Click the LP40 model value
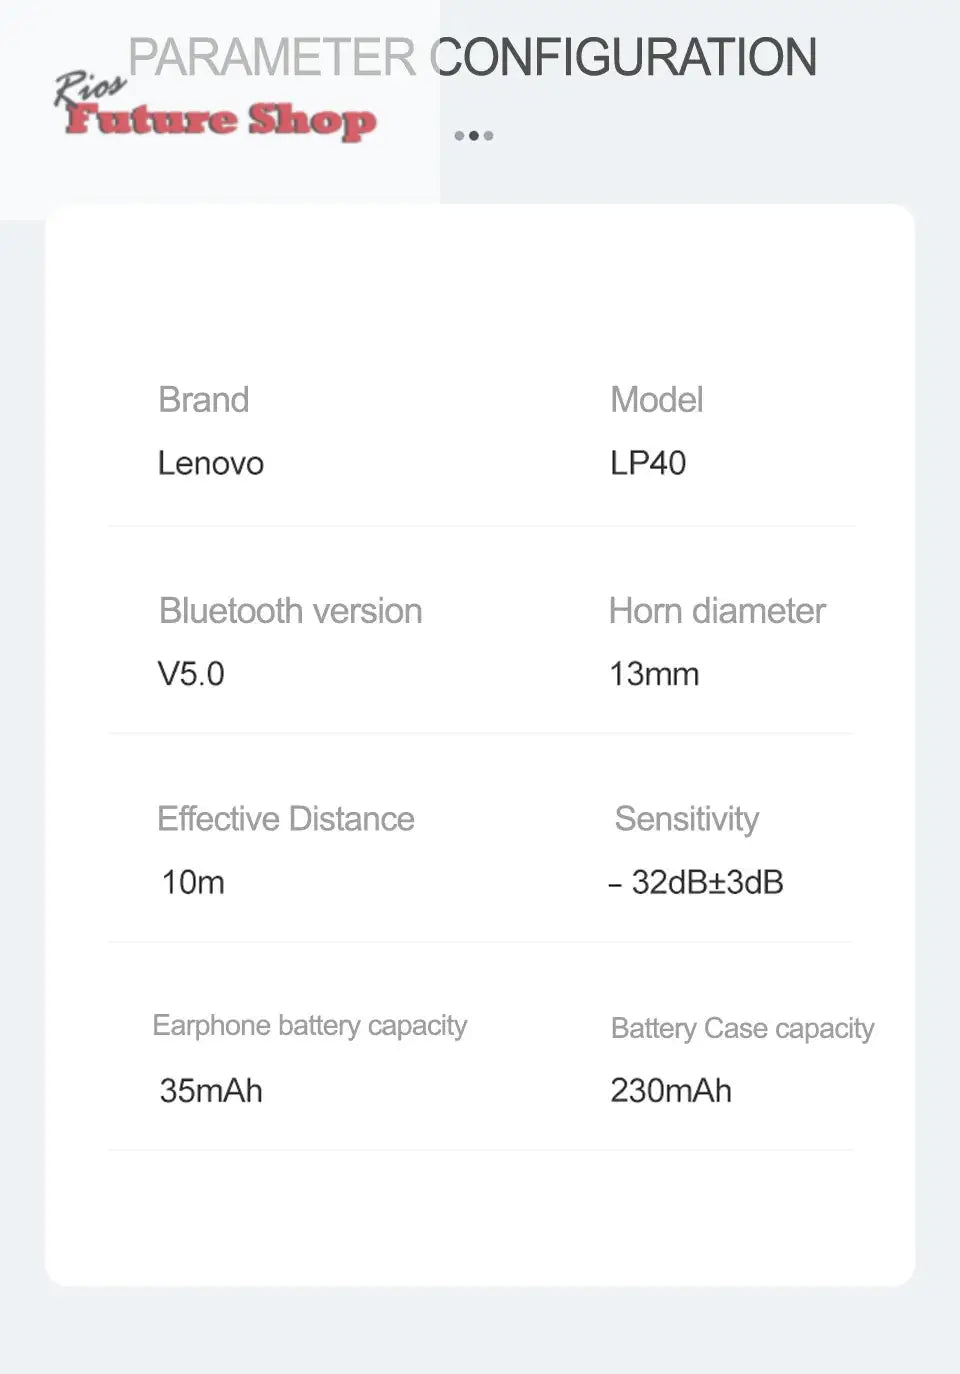The width and height of the screenshot is (960, 1374). (648, 463)
